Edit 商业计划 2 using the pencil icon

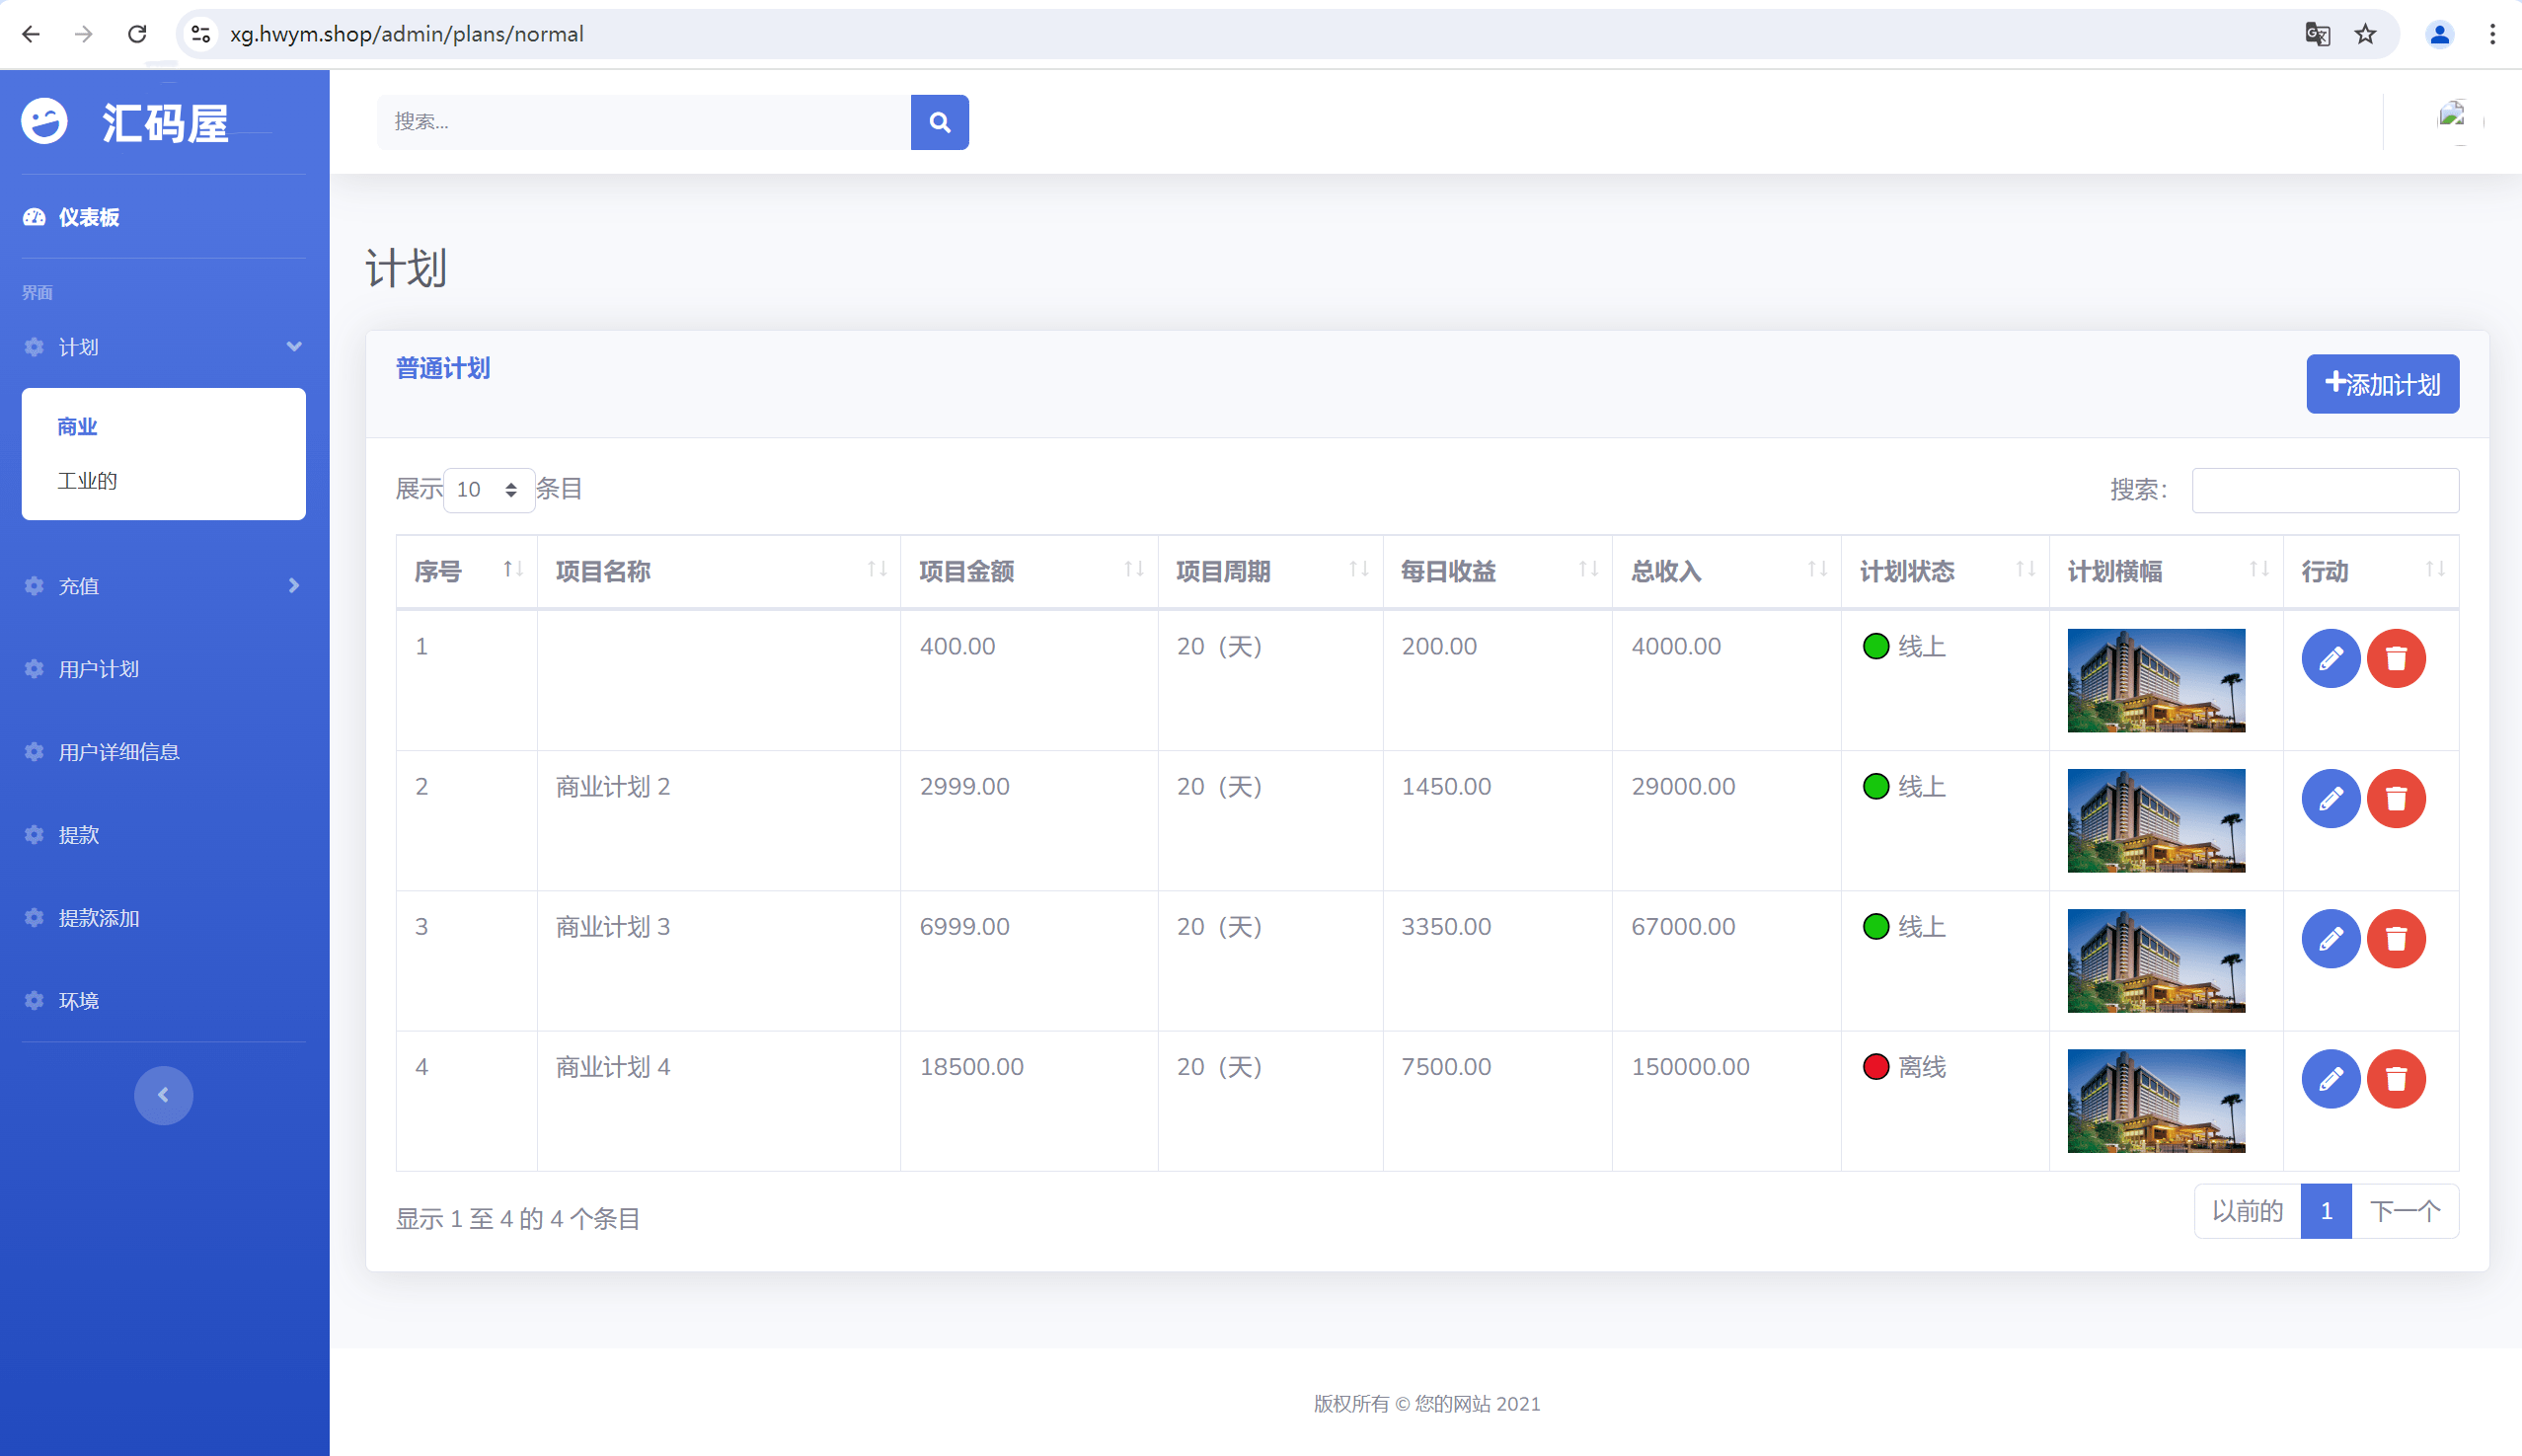coord(2331,798)
